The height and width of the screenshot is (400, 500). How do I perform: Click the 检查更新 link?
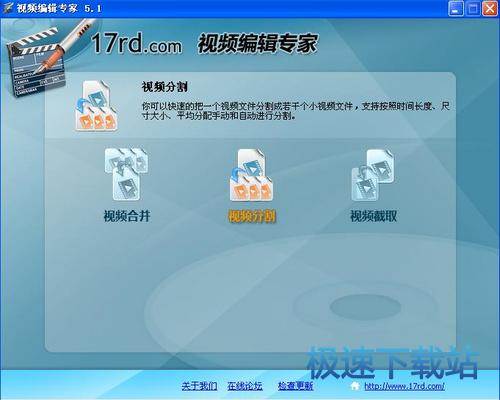pyautogui.click(x=296, y=386)
